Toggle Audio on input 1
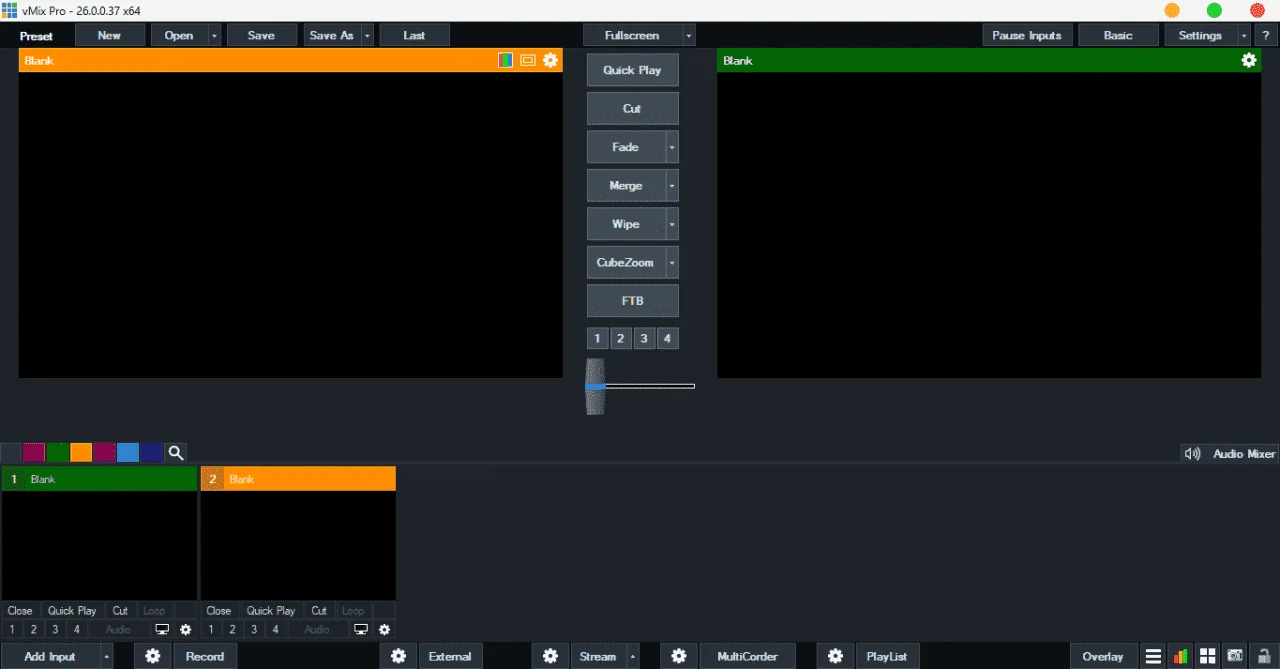Screen dimensions: 1280x669 click(118, 630)
